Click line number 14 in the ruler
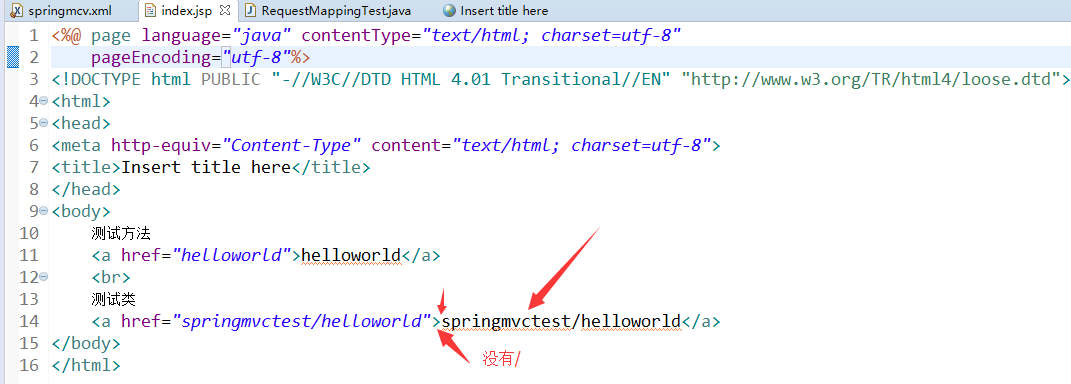Screen dimensions: 1071x384 pos(29,321)
